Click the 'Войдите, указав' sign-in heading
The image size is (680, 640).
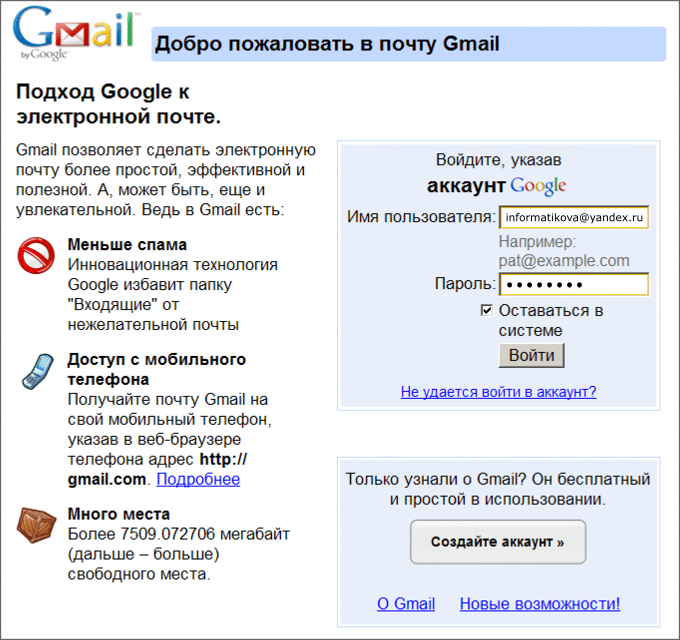pyautogui.click(x=498, y=160)
